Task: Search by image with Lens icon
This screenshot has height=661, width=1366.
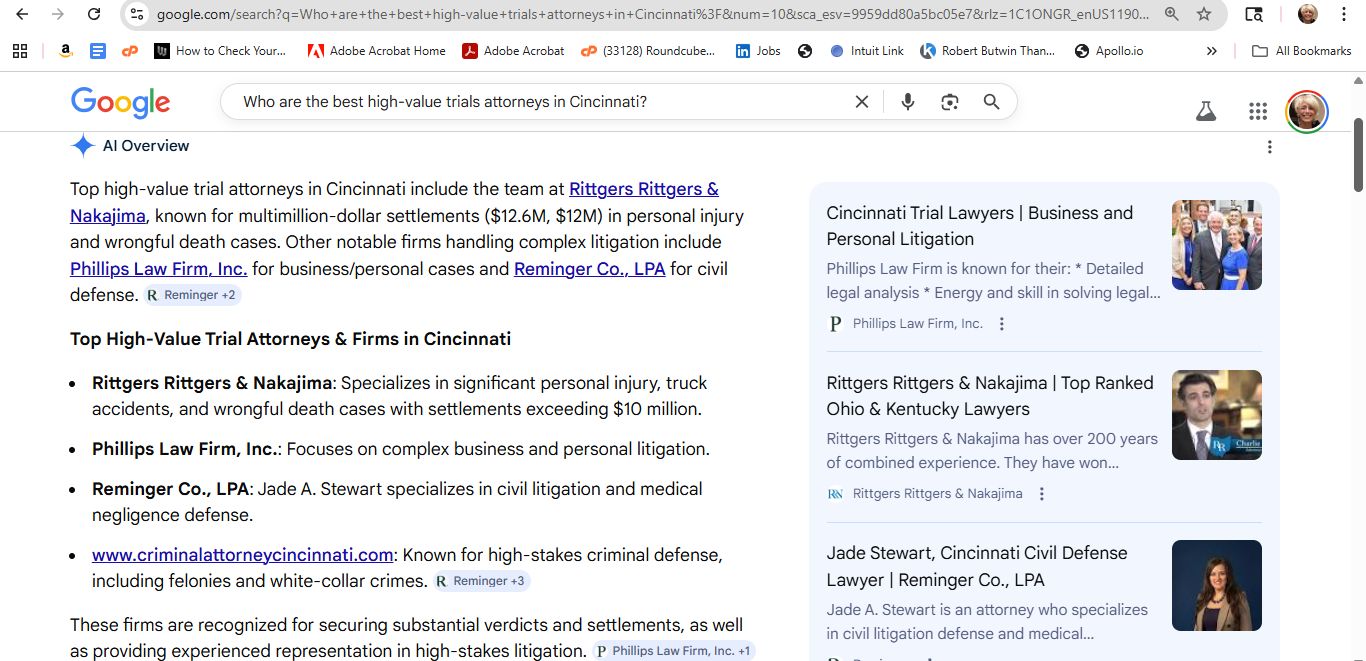Action: click(950, 101)
